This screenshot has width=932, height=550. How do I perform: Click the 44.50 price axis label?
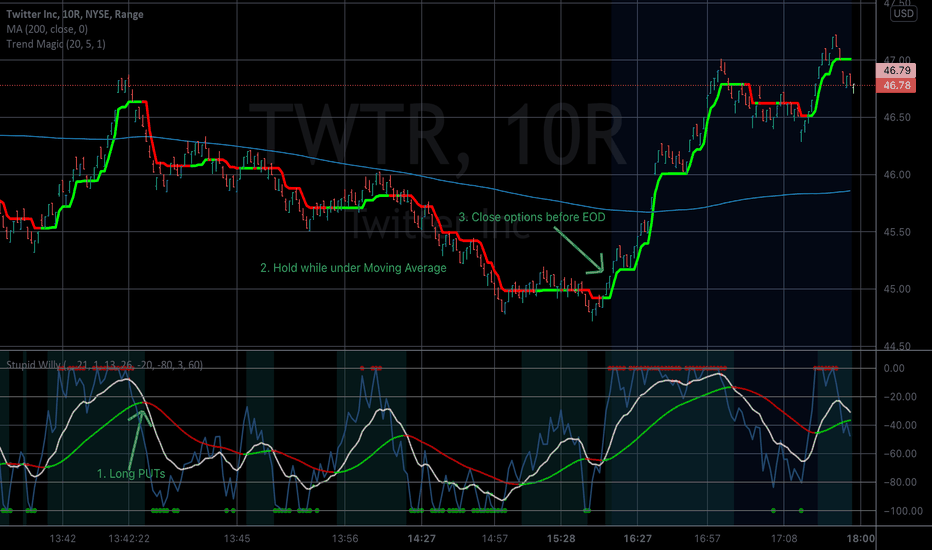[x=896, y=346]
